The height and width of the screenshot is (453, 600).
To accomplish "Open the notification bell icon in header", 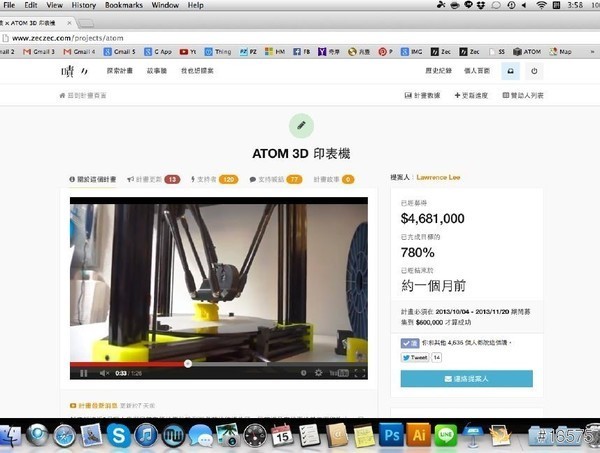I will pyautogui.click(x=510, y=71).
